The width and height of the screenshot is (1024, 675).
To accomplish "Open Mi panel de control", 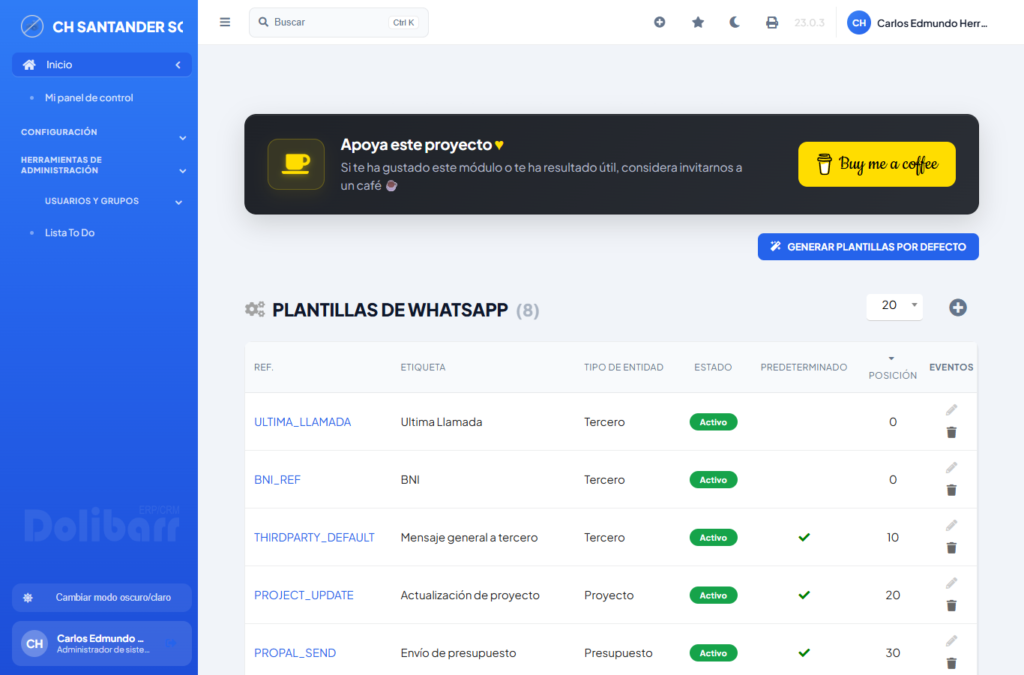I will [89, 98].
